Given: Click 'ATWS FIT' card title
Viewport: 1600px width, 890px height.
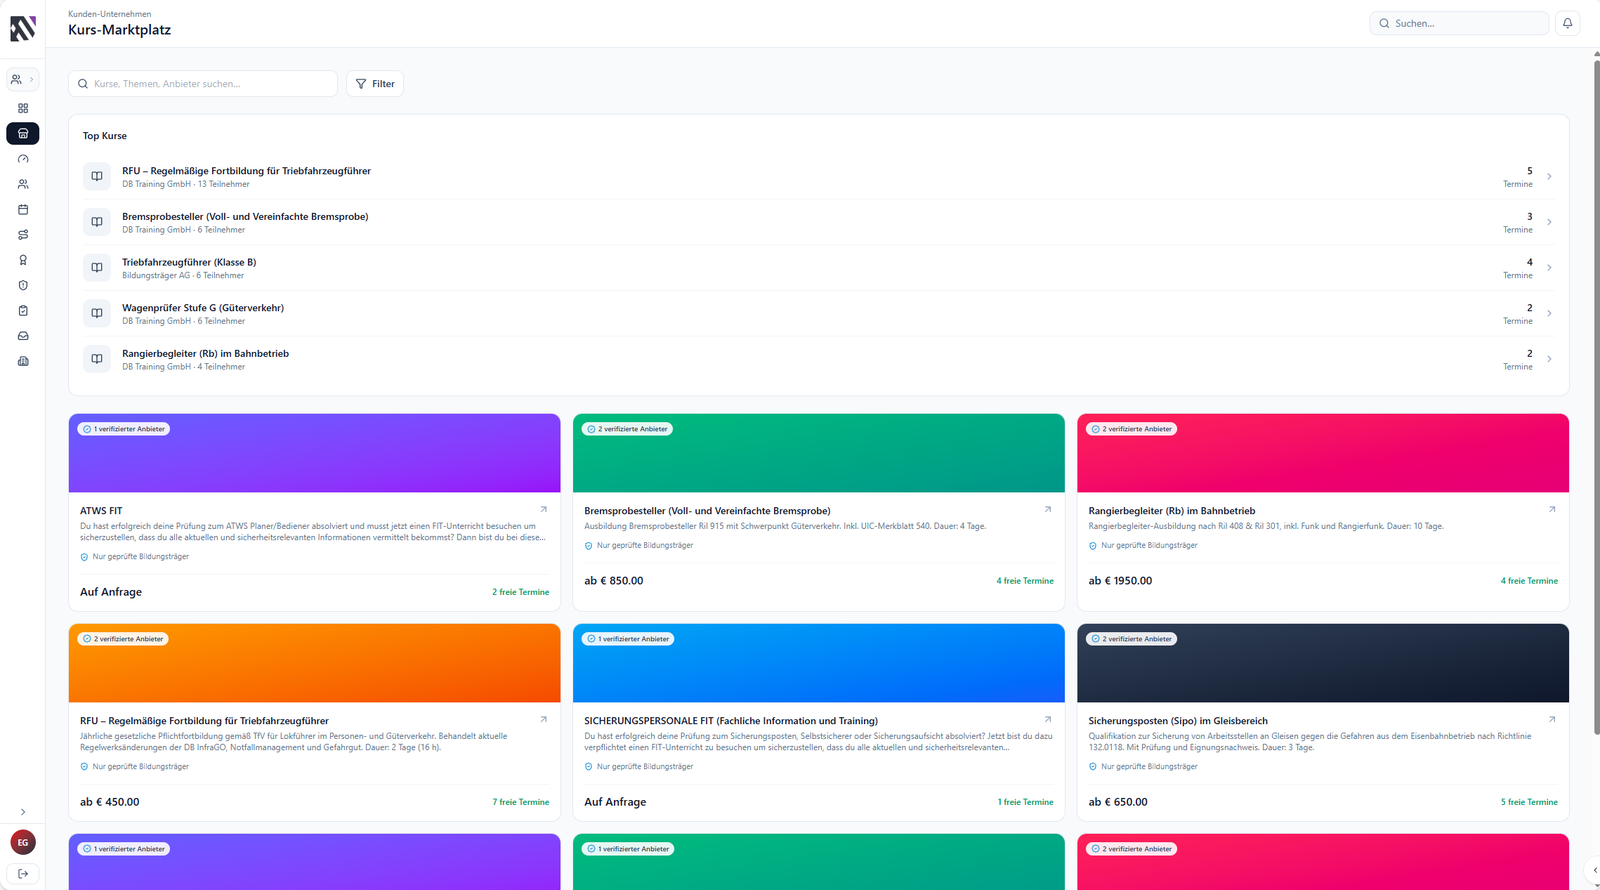Looking at the screenshot, I should point(101,511).
